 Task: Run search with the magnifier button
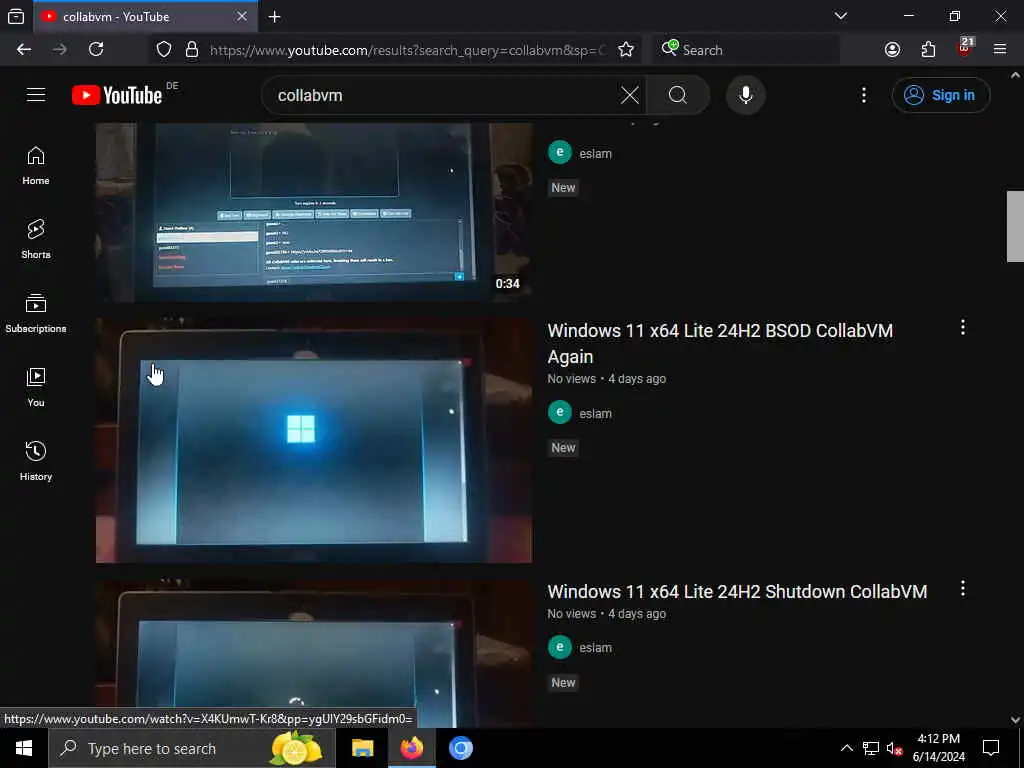click(678, 95)
